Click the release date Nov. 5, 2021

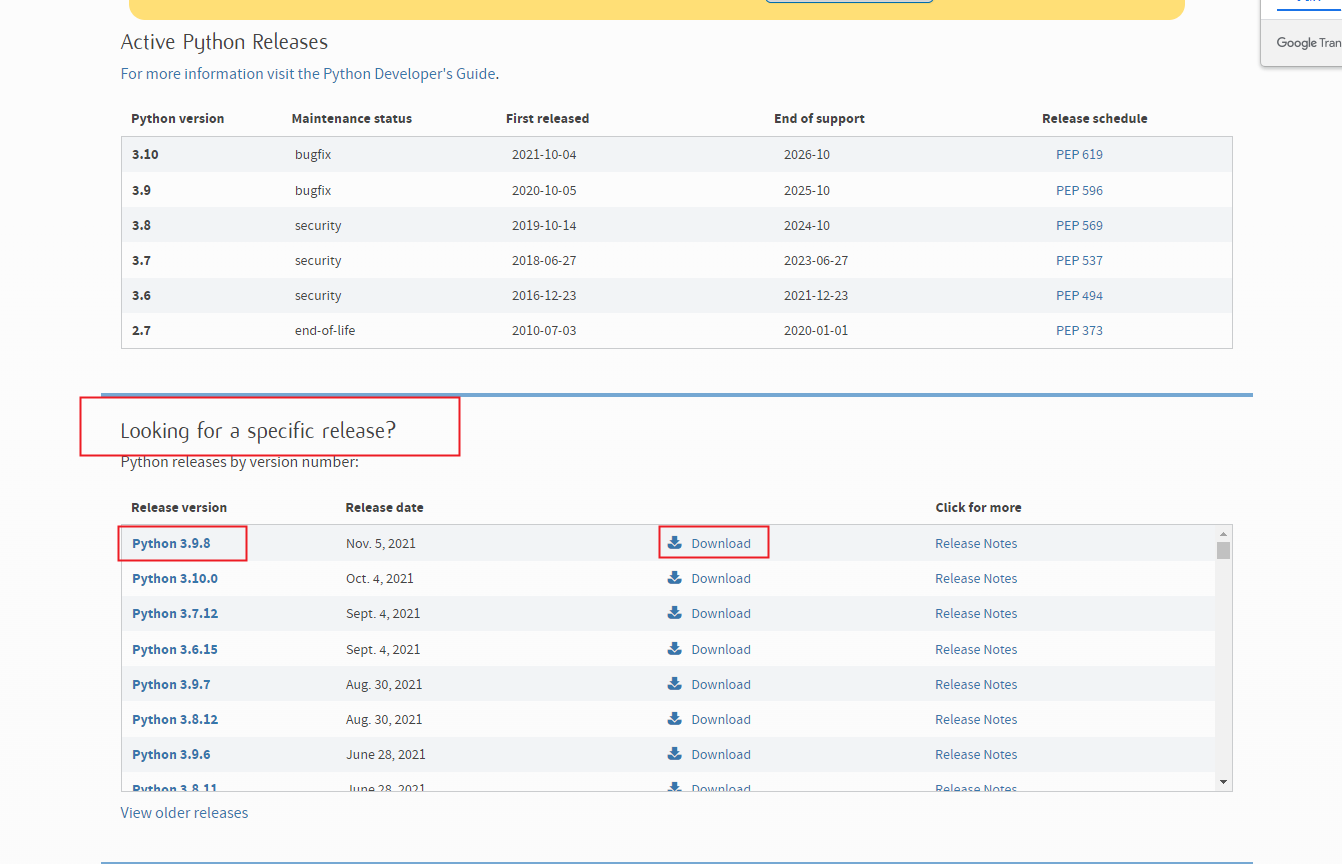381,544
